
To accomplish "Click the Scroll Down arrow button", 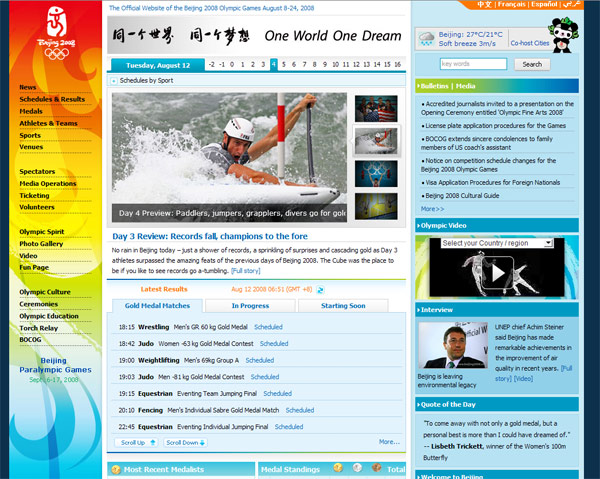I will pos(186,443).
